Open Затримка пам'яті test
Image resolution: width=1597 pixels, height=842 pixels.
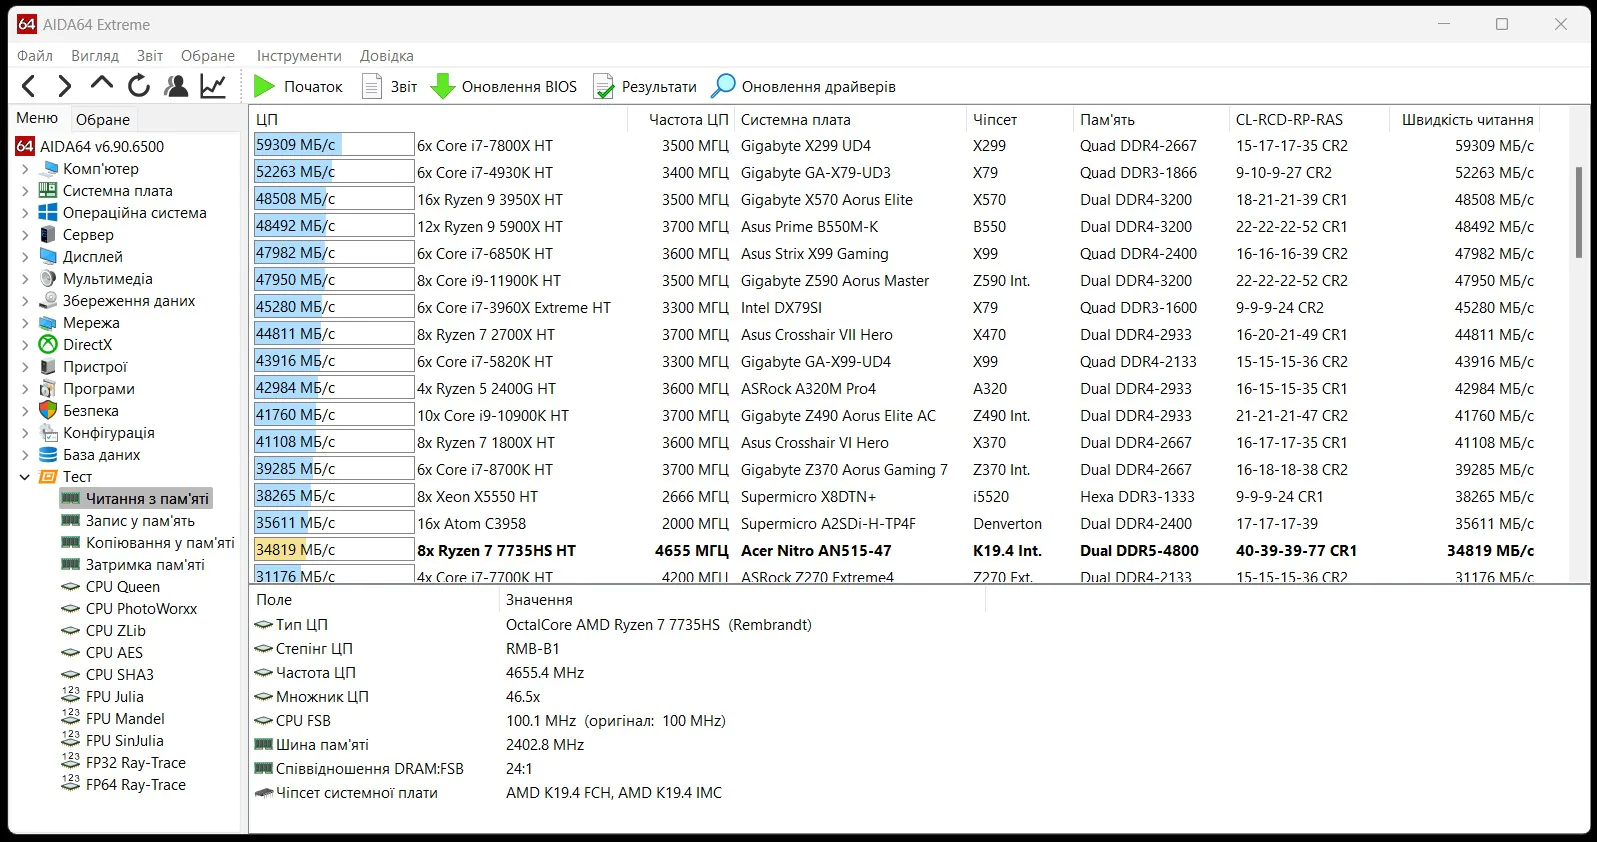click(145, 564)
